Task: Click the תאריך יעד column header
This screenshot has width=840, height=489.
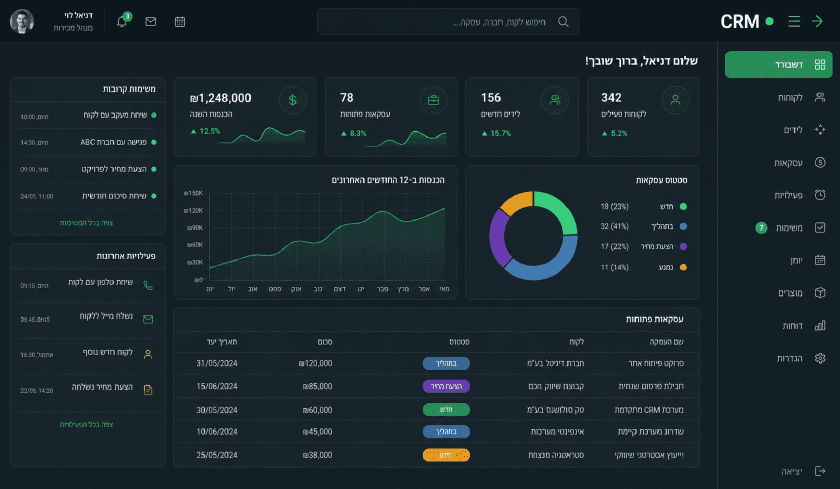Action: tap(222, 342)
